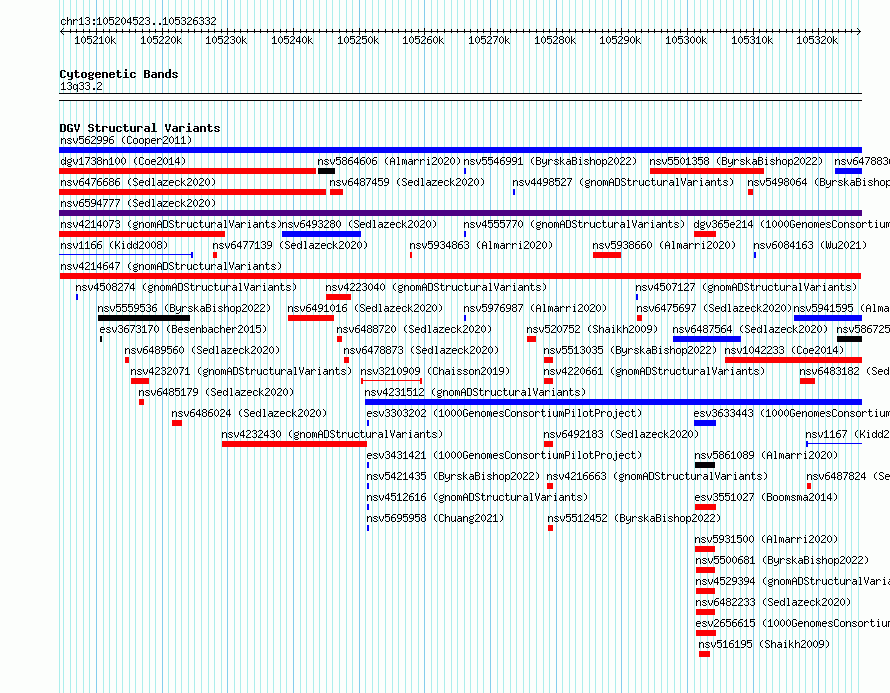Click nsv6488720 (Sedlazeck2020) label

tap(414, 329)
